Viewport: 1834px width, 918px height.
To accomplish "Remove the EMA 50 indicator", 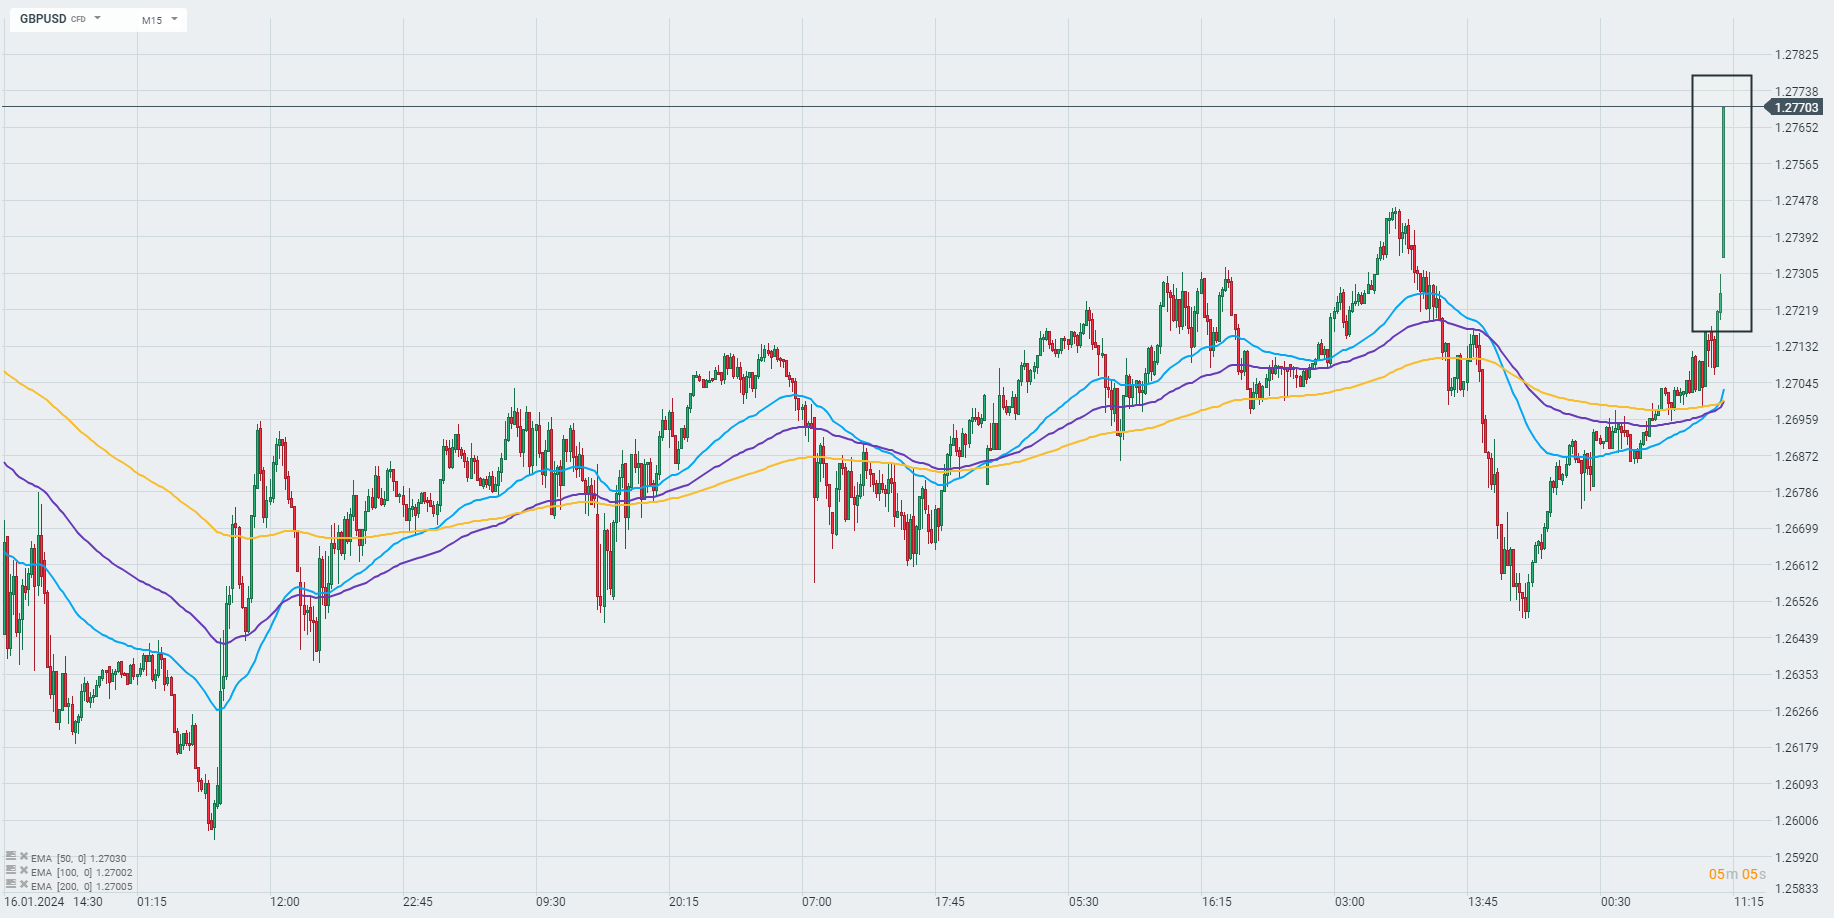I will [24, 857].
